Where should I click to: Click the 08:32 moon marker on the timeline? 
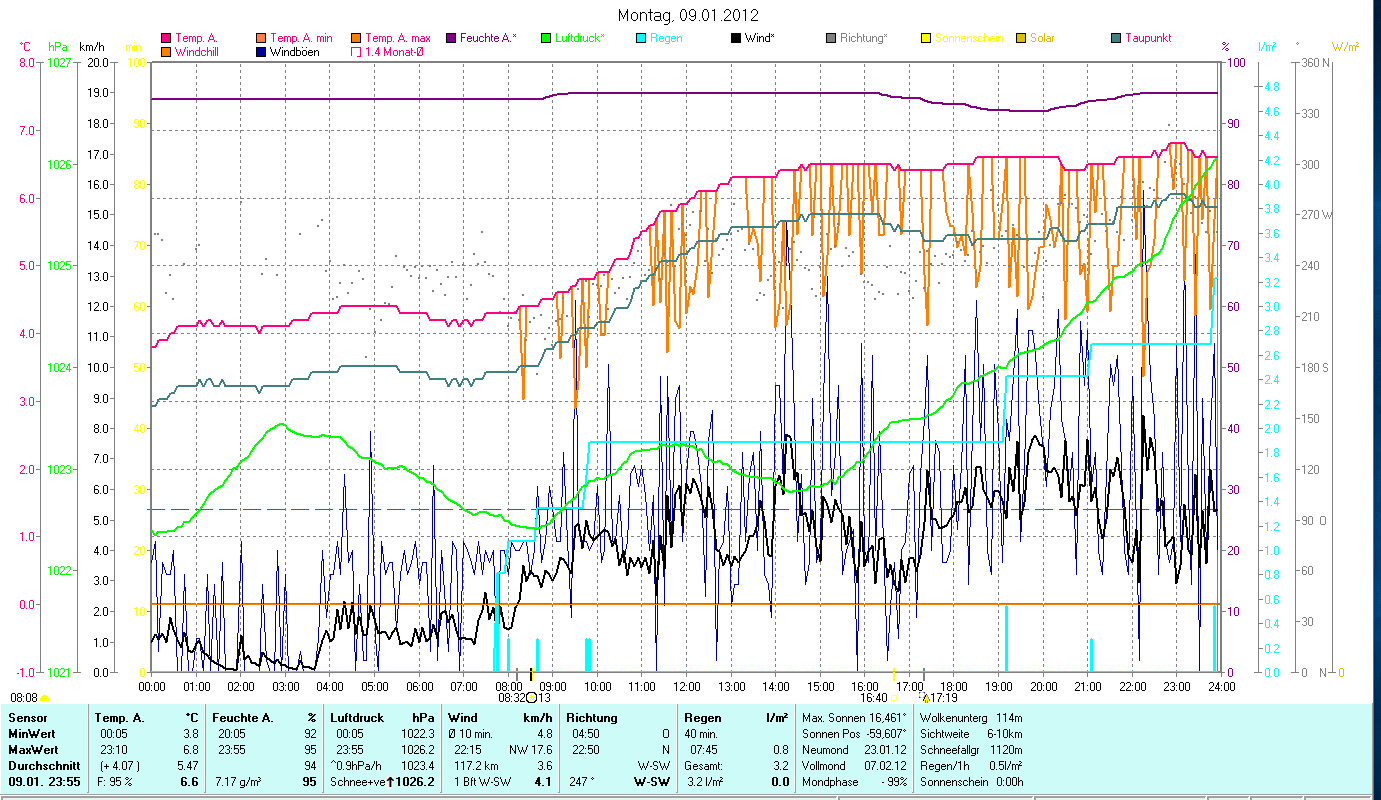point(531,698)
